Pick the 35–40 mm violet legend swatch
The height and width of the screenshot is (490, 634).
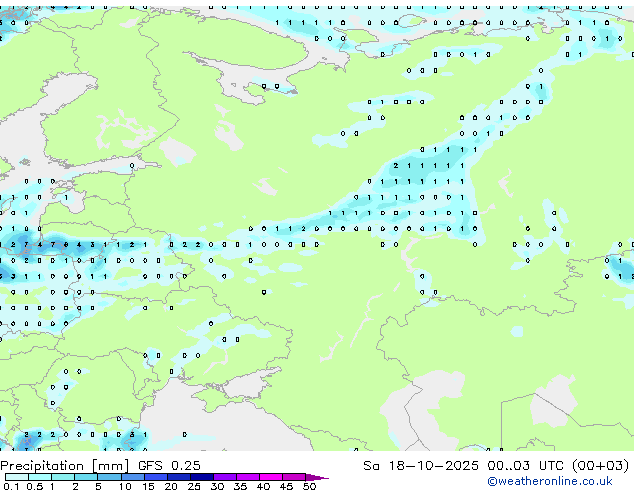click(x=248, y=477)
